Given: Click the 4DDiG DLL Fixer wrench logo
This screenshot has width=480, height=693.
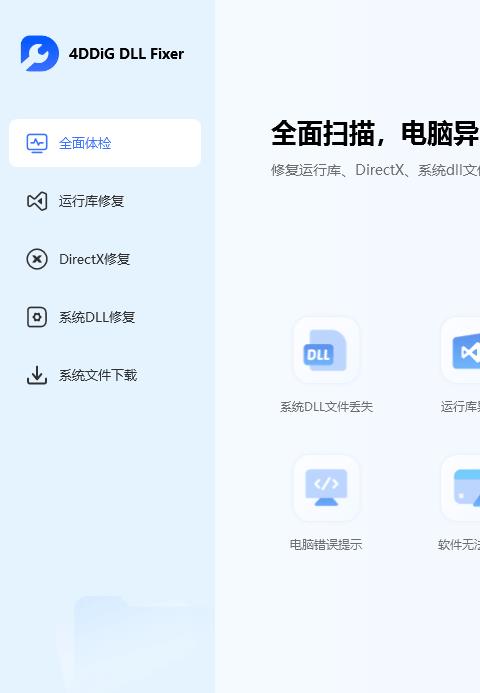Looking at the screenshot, I should (39, 53).
